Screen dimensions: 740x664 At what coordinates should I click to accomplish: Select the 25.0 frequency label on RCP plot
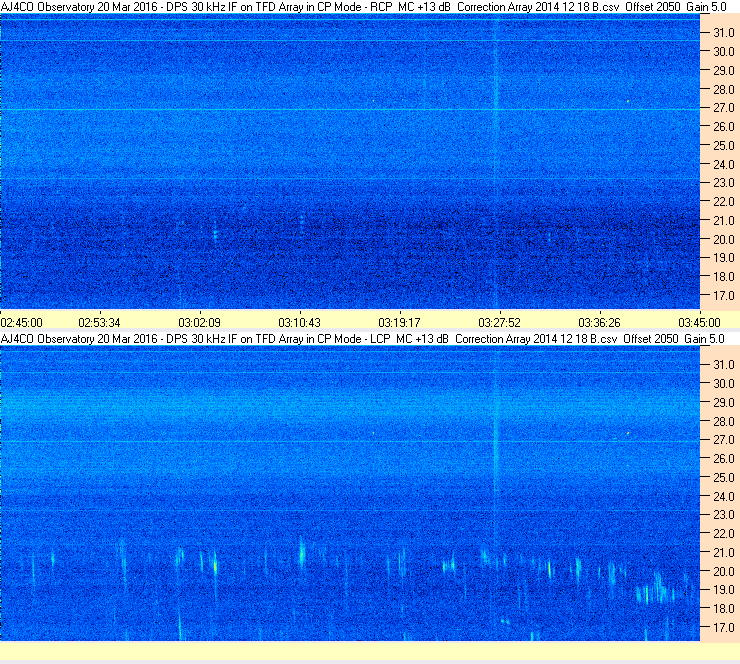point(724,146)
